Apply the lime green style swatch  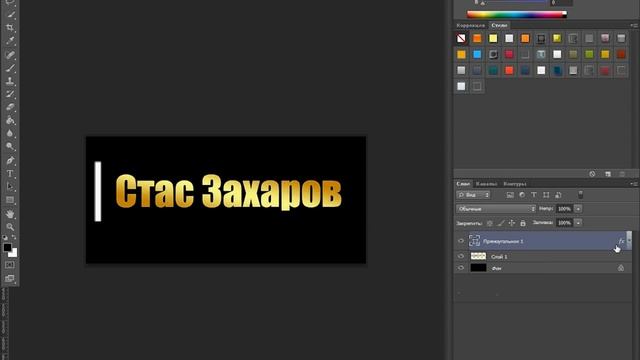coord(589,54)
